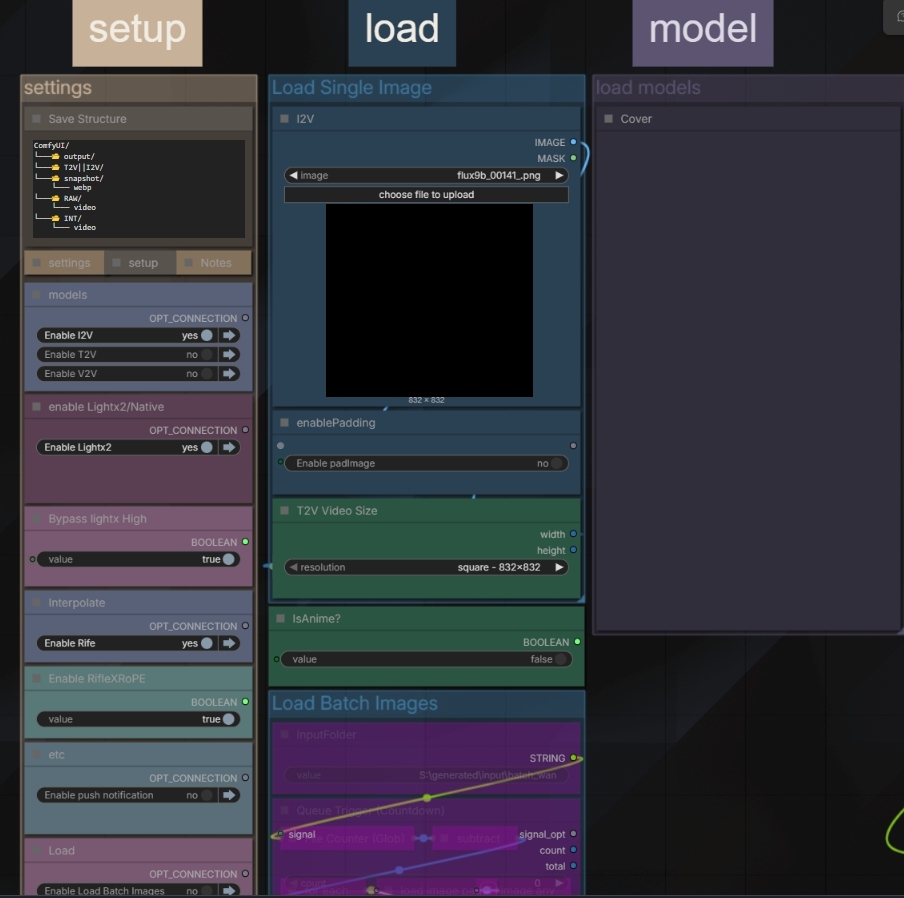Image resolution: width=904 pixels, height=898 pixels.
Task: Toggle the Enable RifleXRoPE value switch
Action: click(228, 719)
